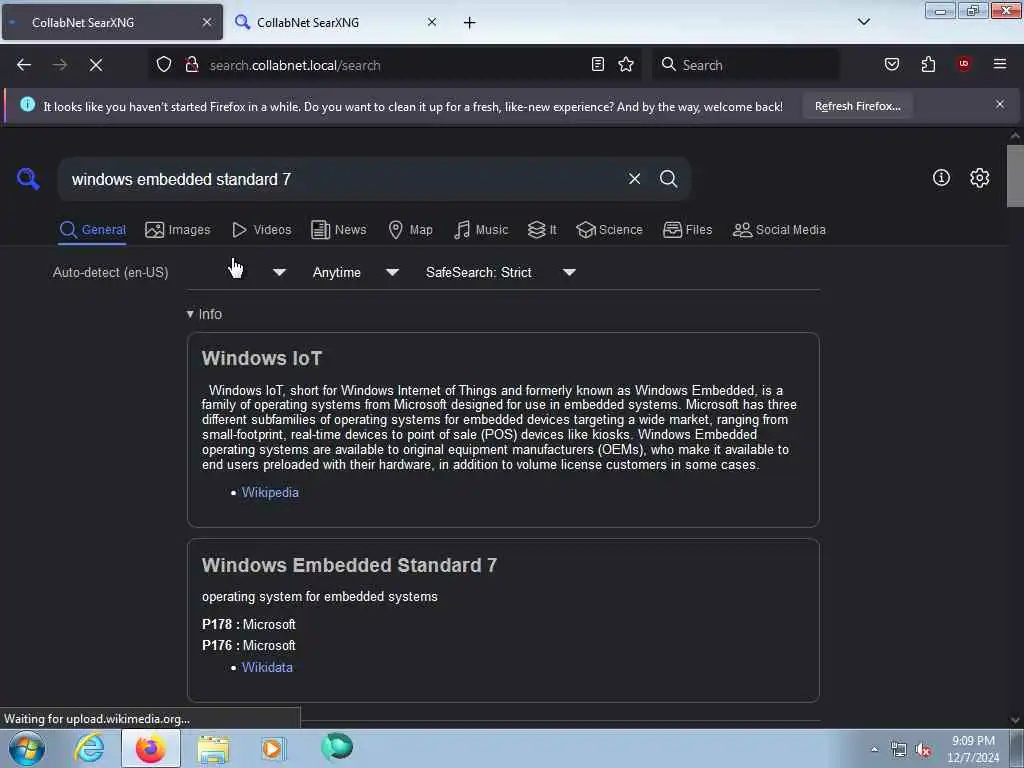The height and width of the screenshot is (768, 1024).
Task: Switch to the Science category
Action: (609, 230)
